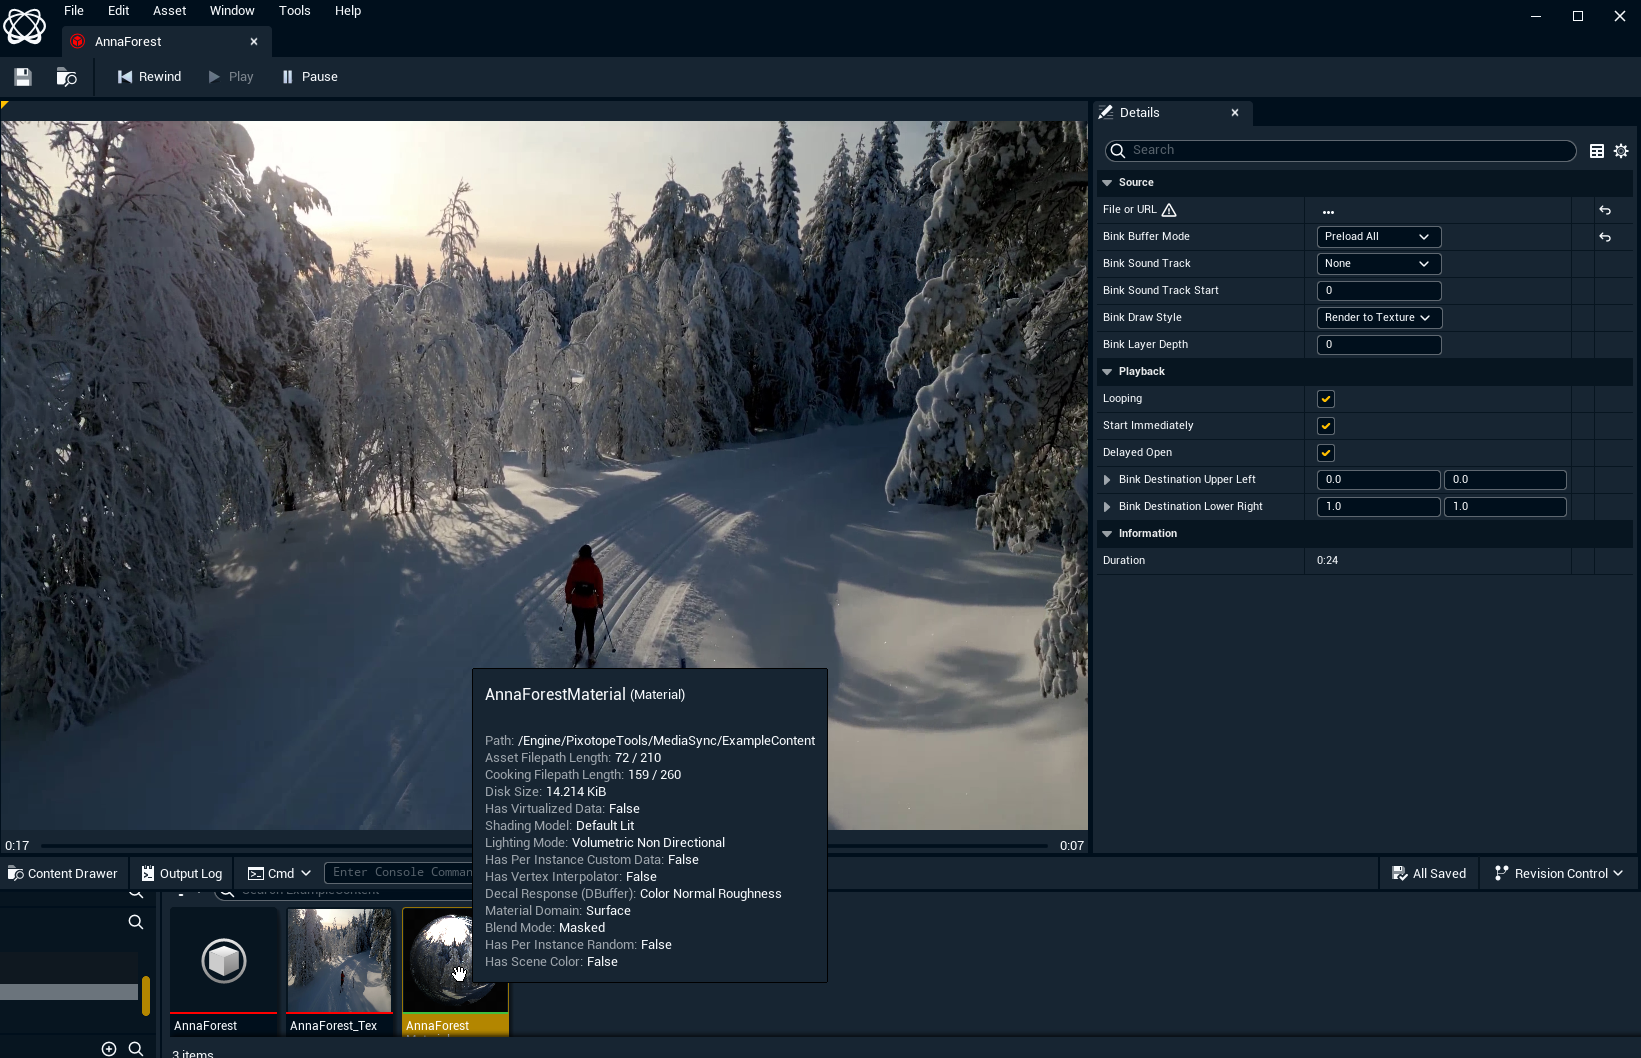Screen dimensions: 1641x1058
Task: Open the Output Log panel
Action: click(181, 873)
